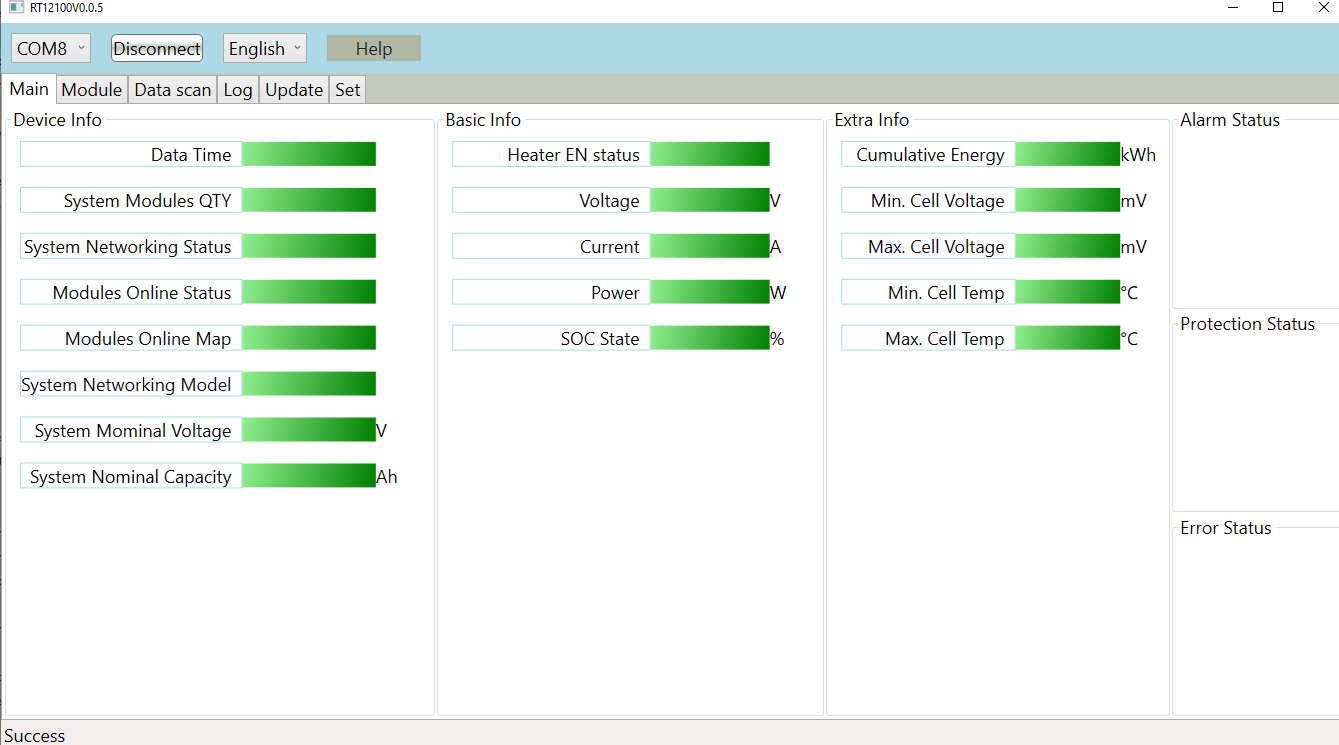The image size is (1339, 745).
Task: Maximize the application window
Action: click(1277, 8)
